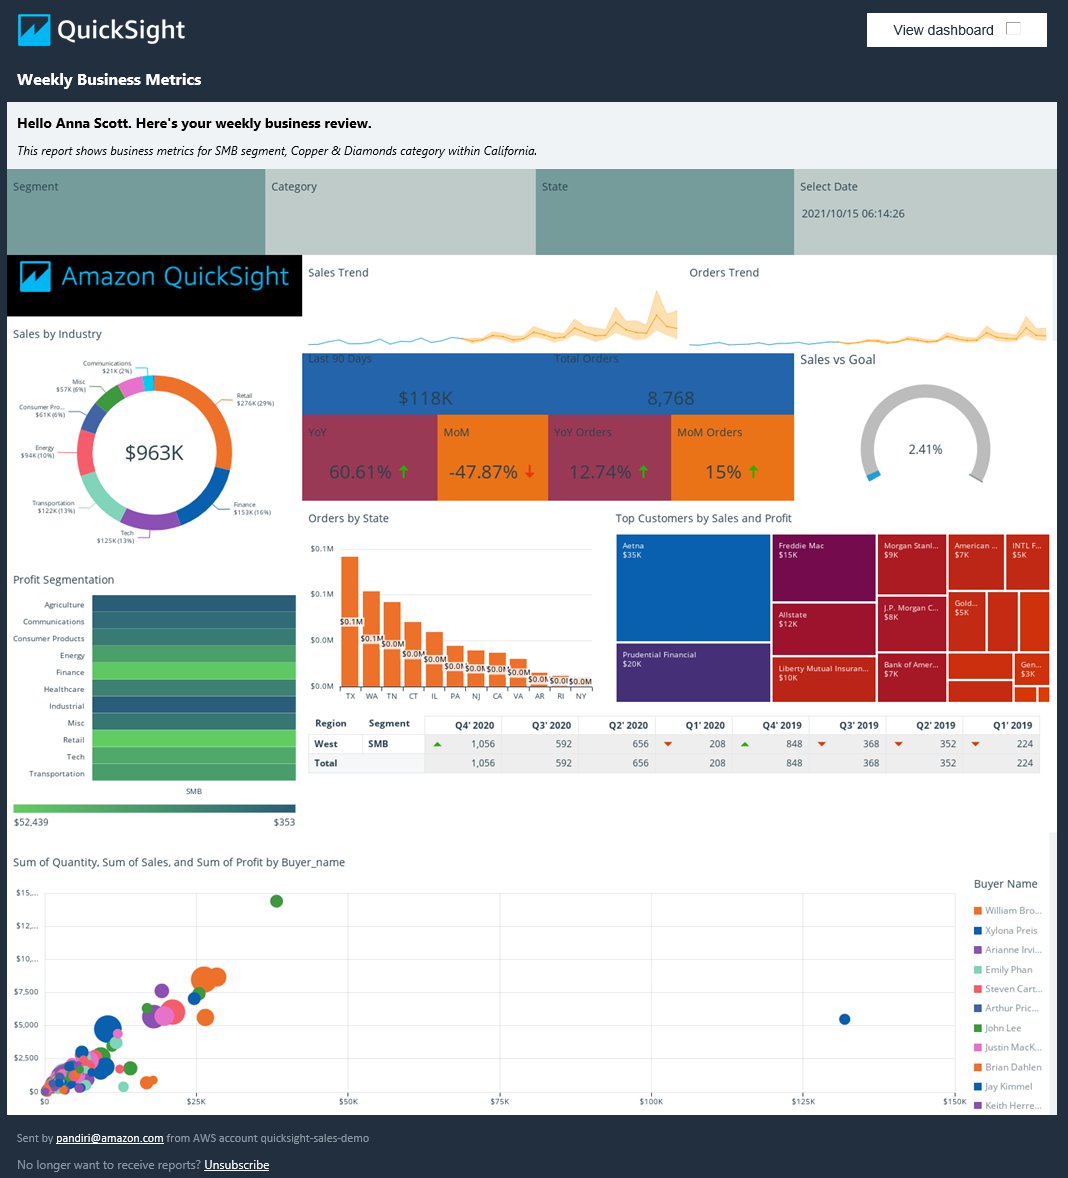Open the View dashboard button
The height and width of the screenshot is (1178, 1068).
pyautogui.click(x=956, y=30)
